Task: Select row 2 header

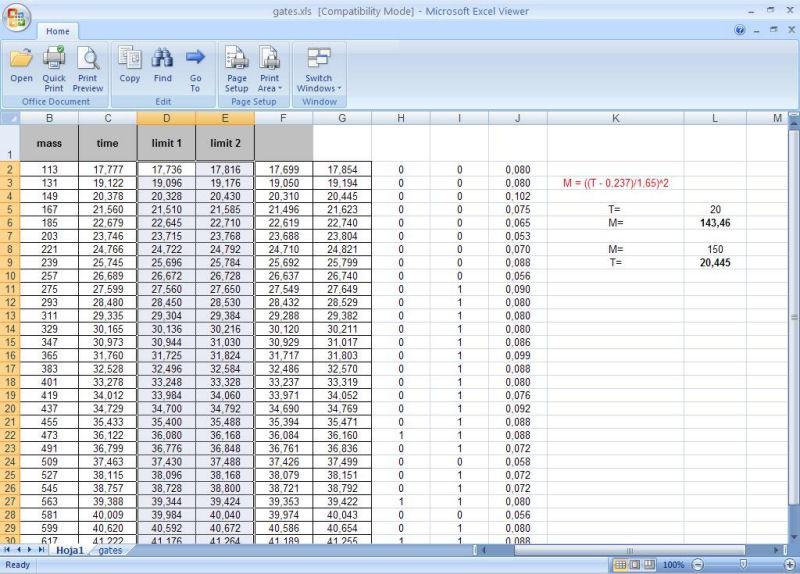Action: click(10, 169)
